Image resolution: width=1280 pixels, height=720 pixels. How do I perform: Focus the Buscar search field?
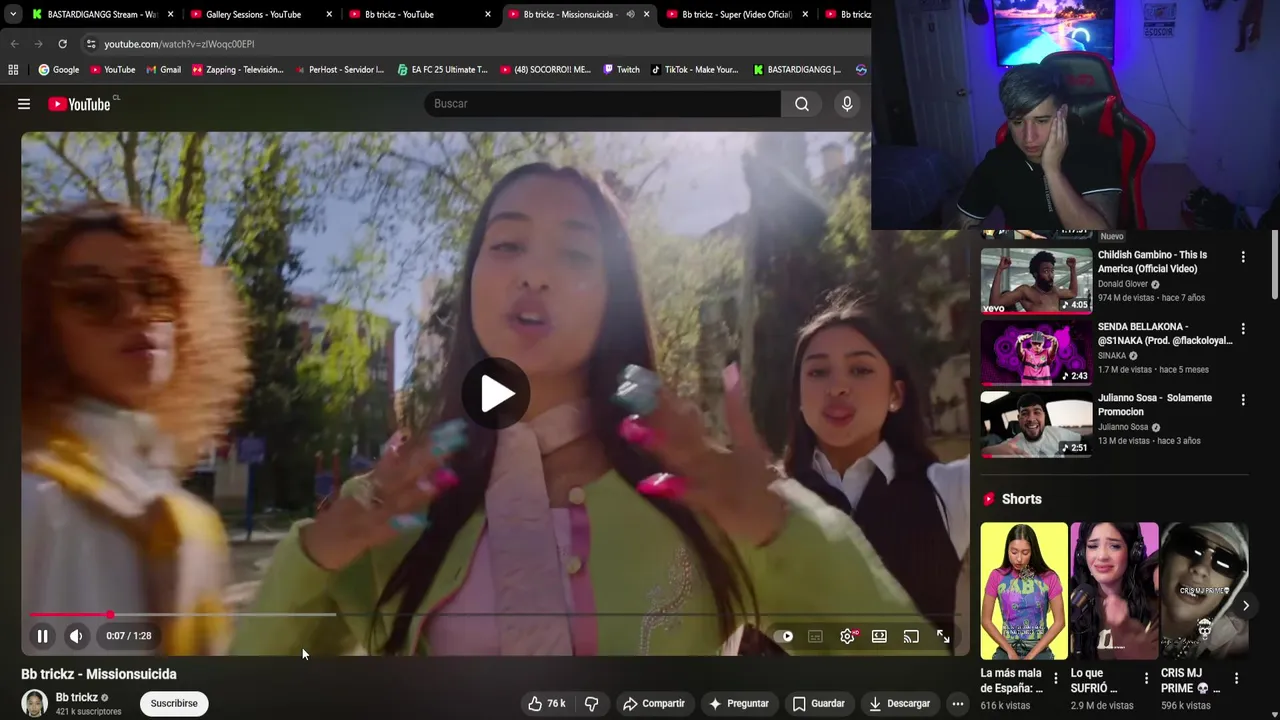603,104
